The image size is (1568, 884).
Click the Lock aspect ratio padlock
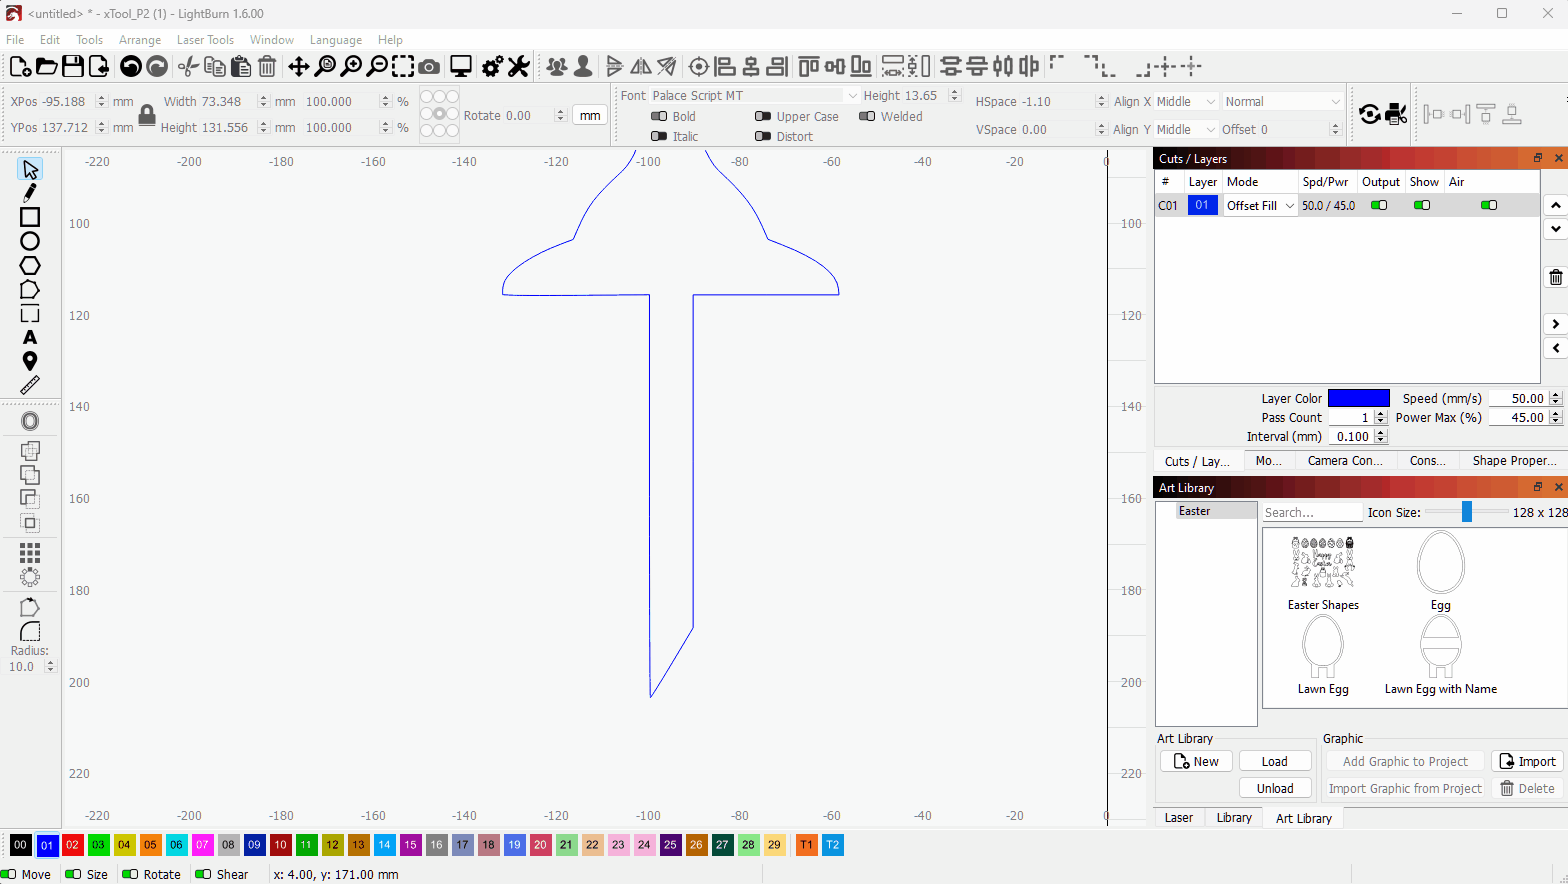pos(147,115)
